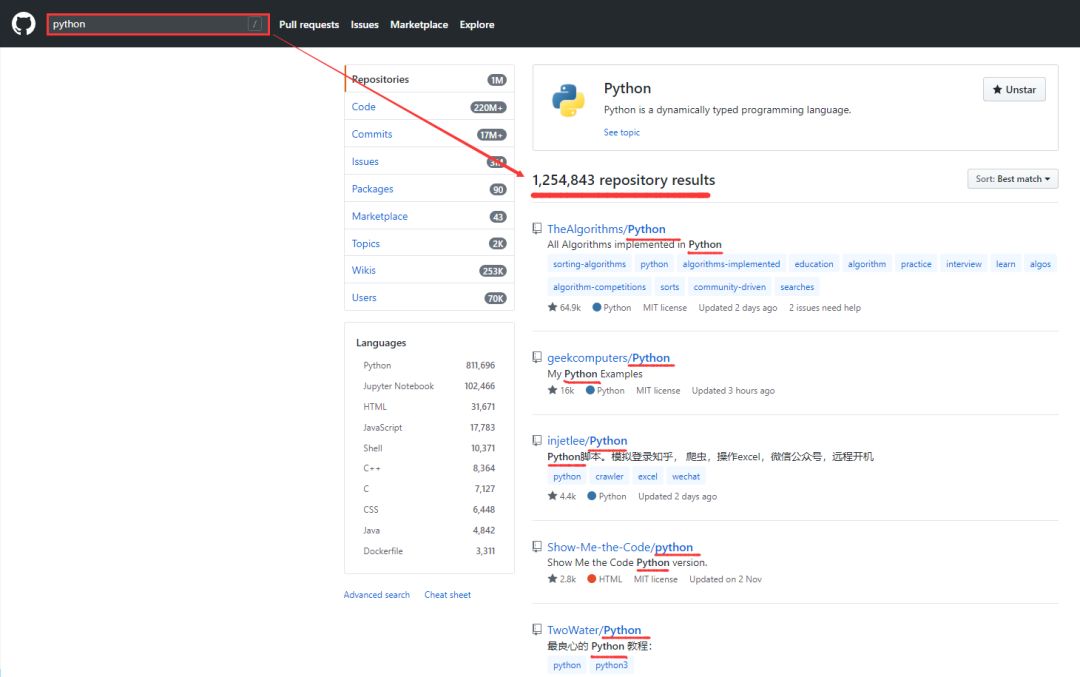Click the sorting-algorithms topic tag
1080x677 pixels.
(590, 264)
